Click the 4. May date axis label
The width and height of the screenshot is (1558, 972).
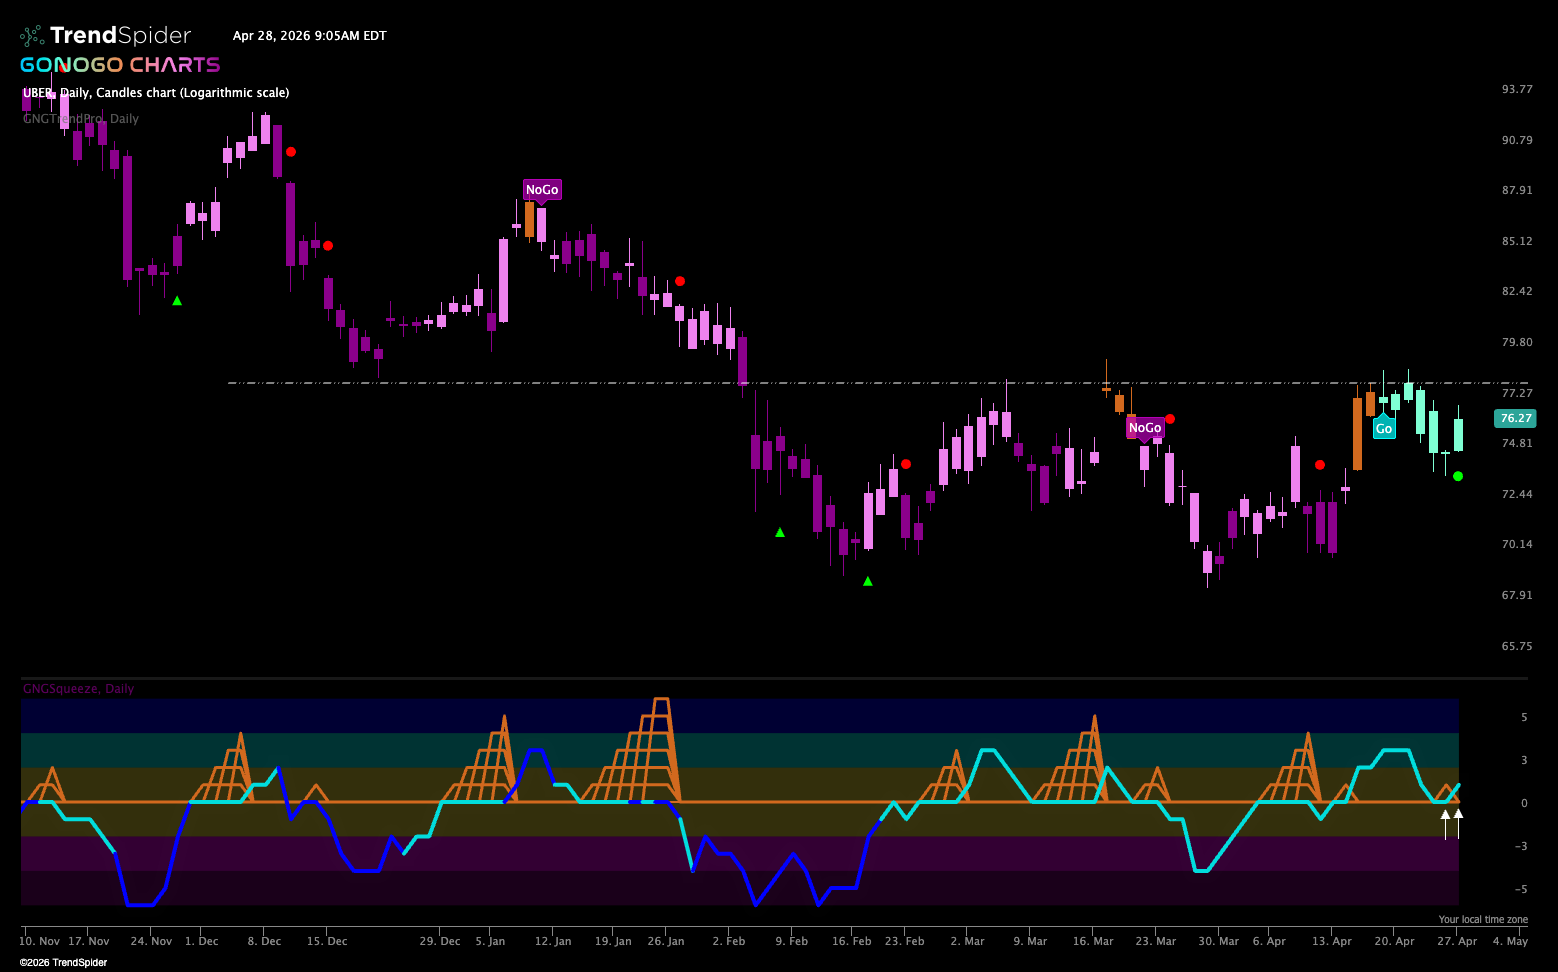click(1510, 941)
